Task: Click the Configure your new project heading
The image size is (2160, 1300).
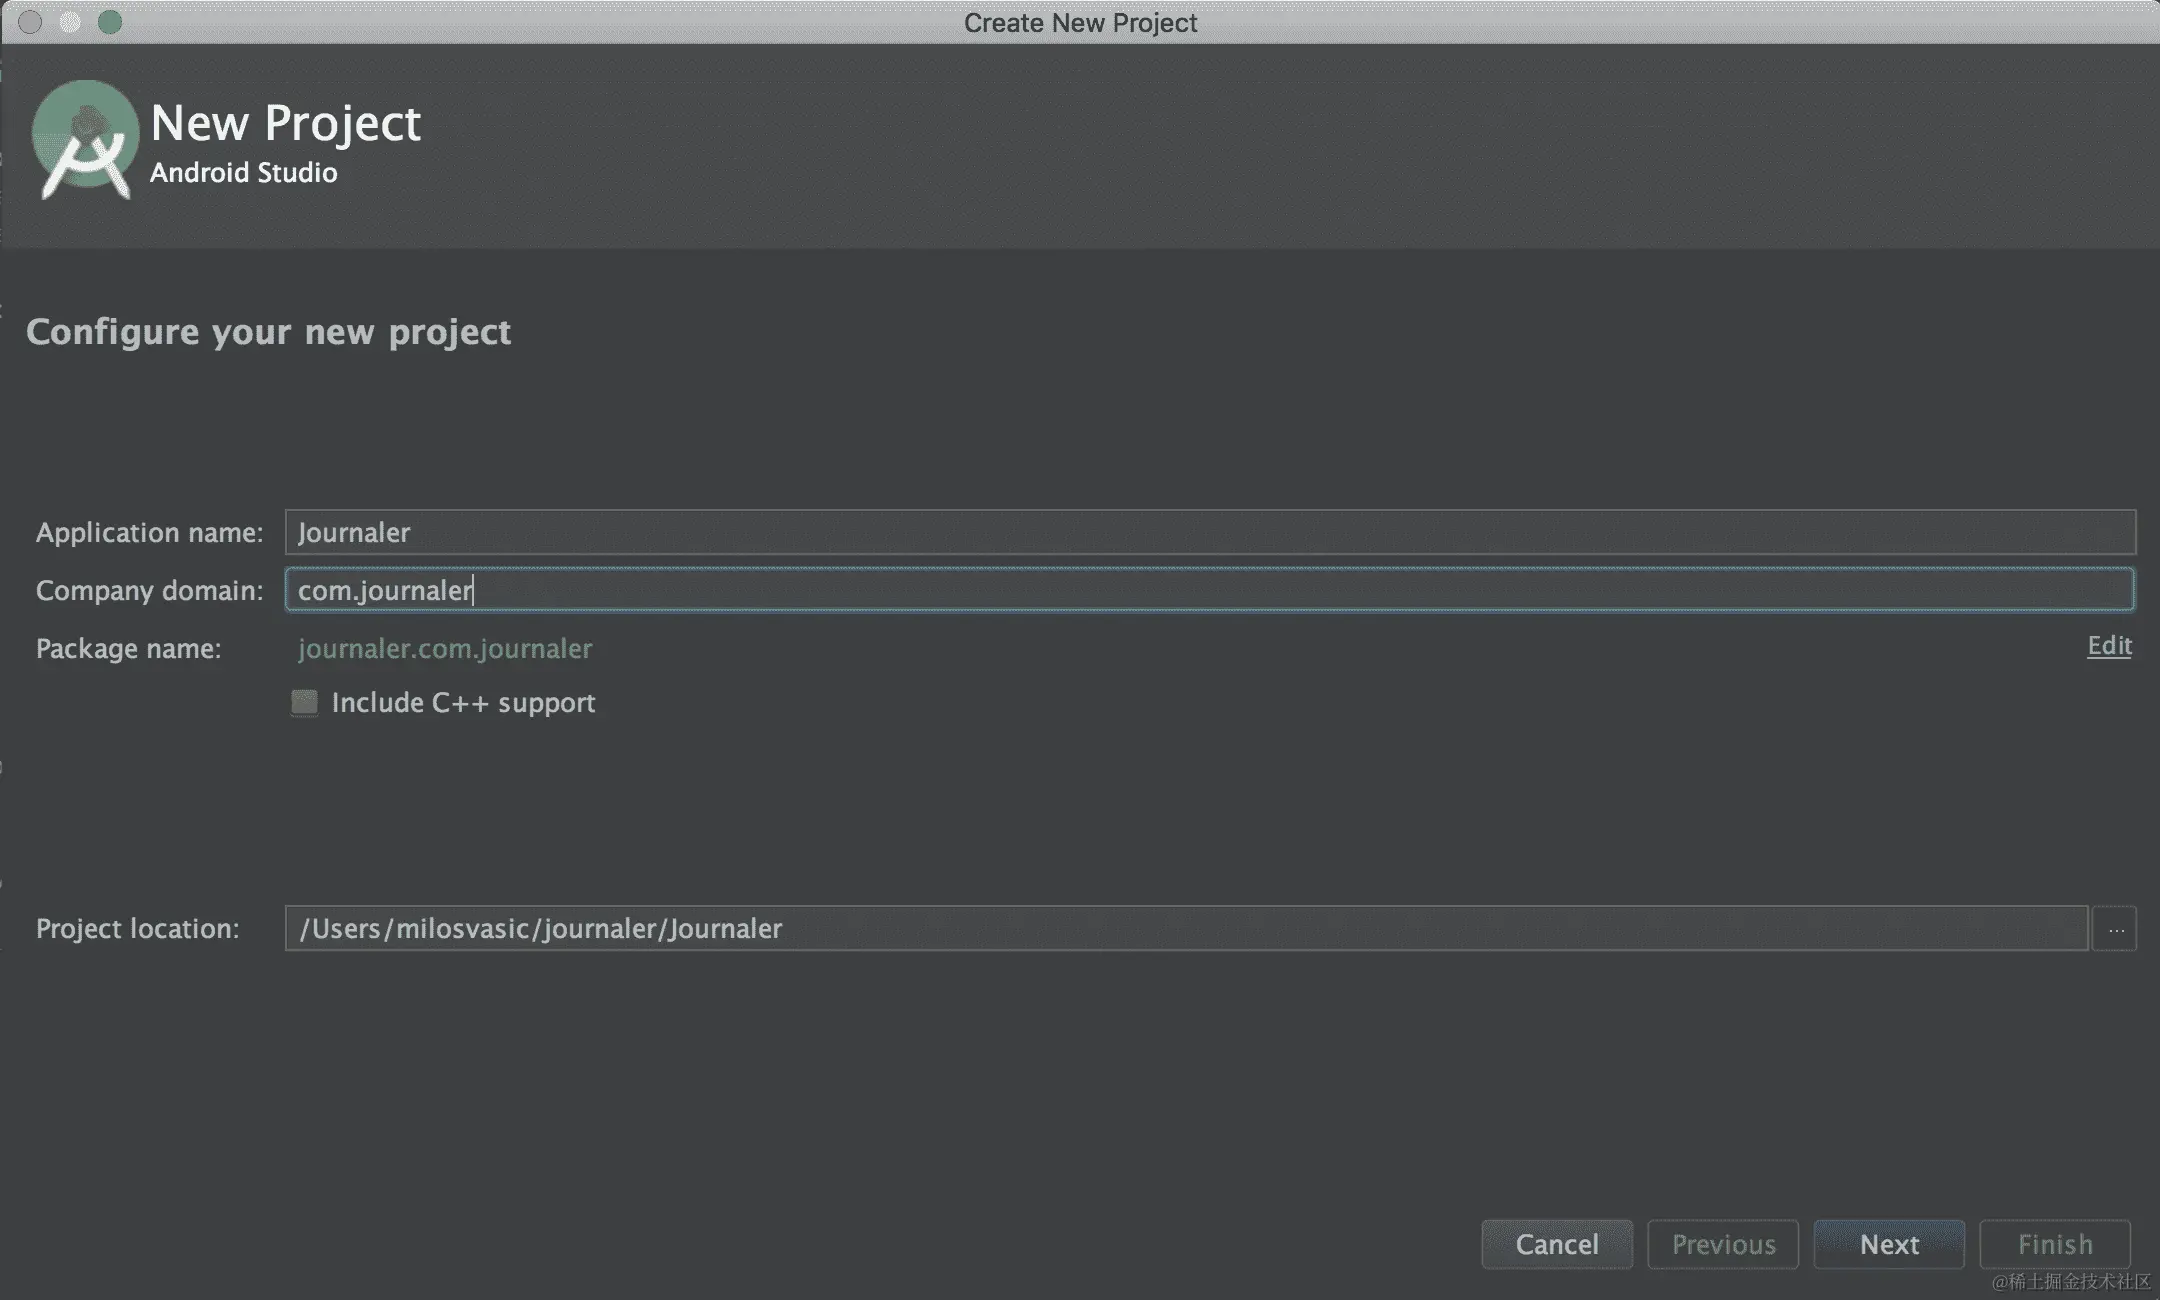Action: point(268,332)
